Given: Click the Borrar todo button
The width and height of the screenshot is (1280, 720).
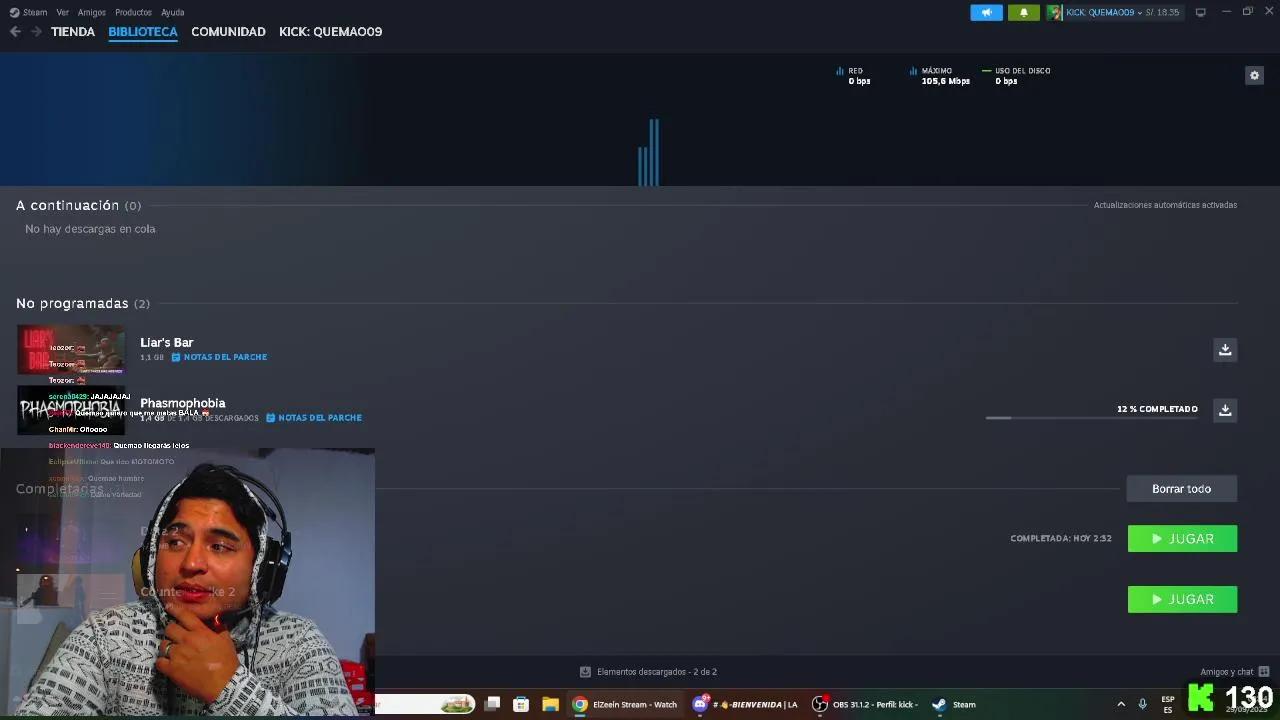Looking at the screenshot, I should 1181,489.
